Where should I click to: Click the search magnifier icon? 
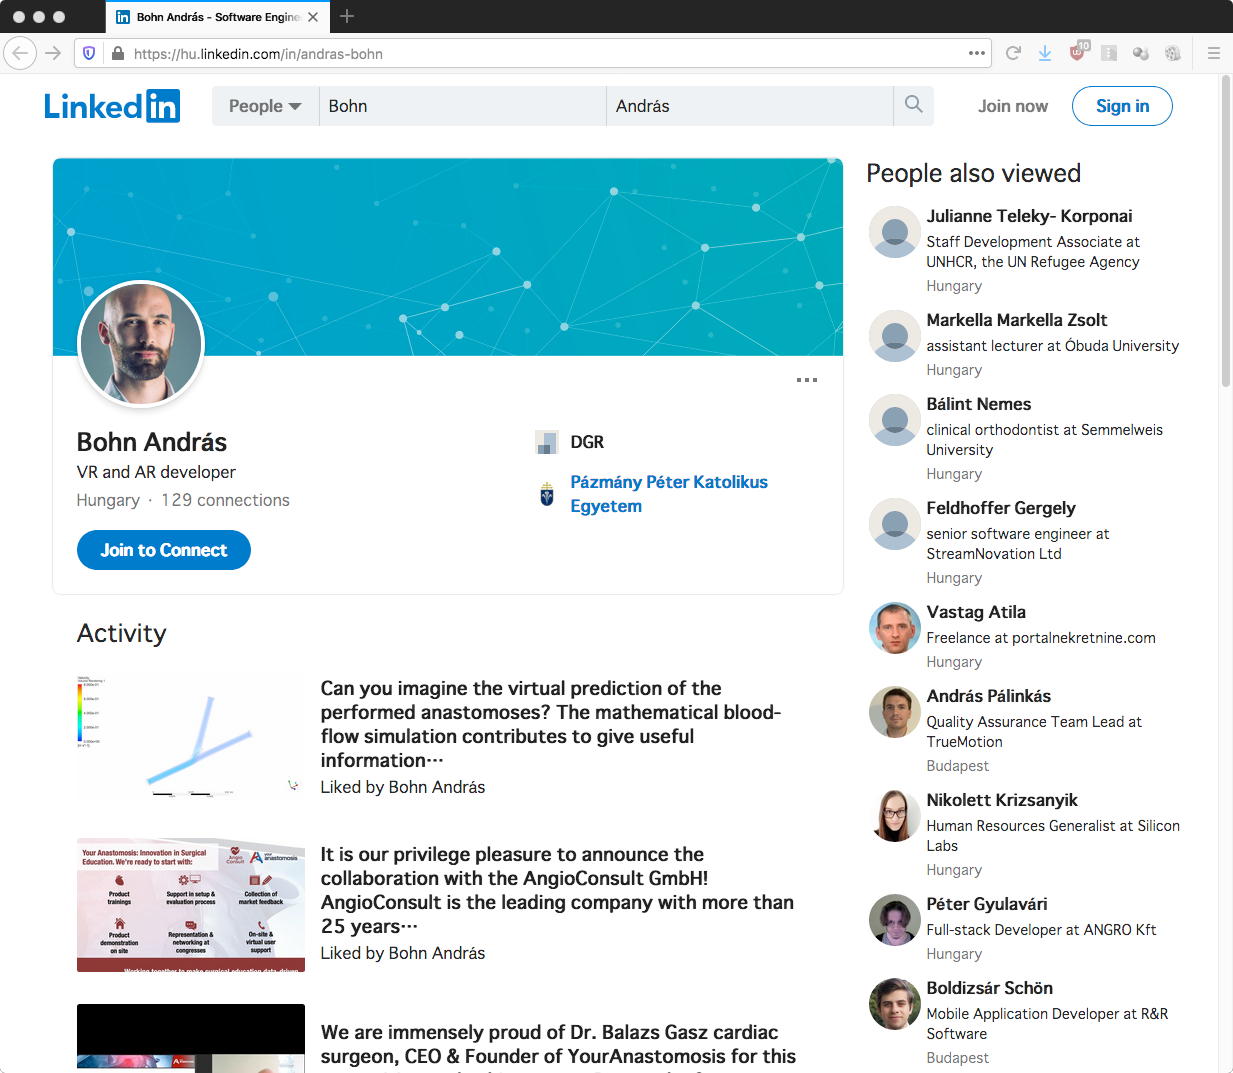(x=913, y=105)
